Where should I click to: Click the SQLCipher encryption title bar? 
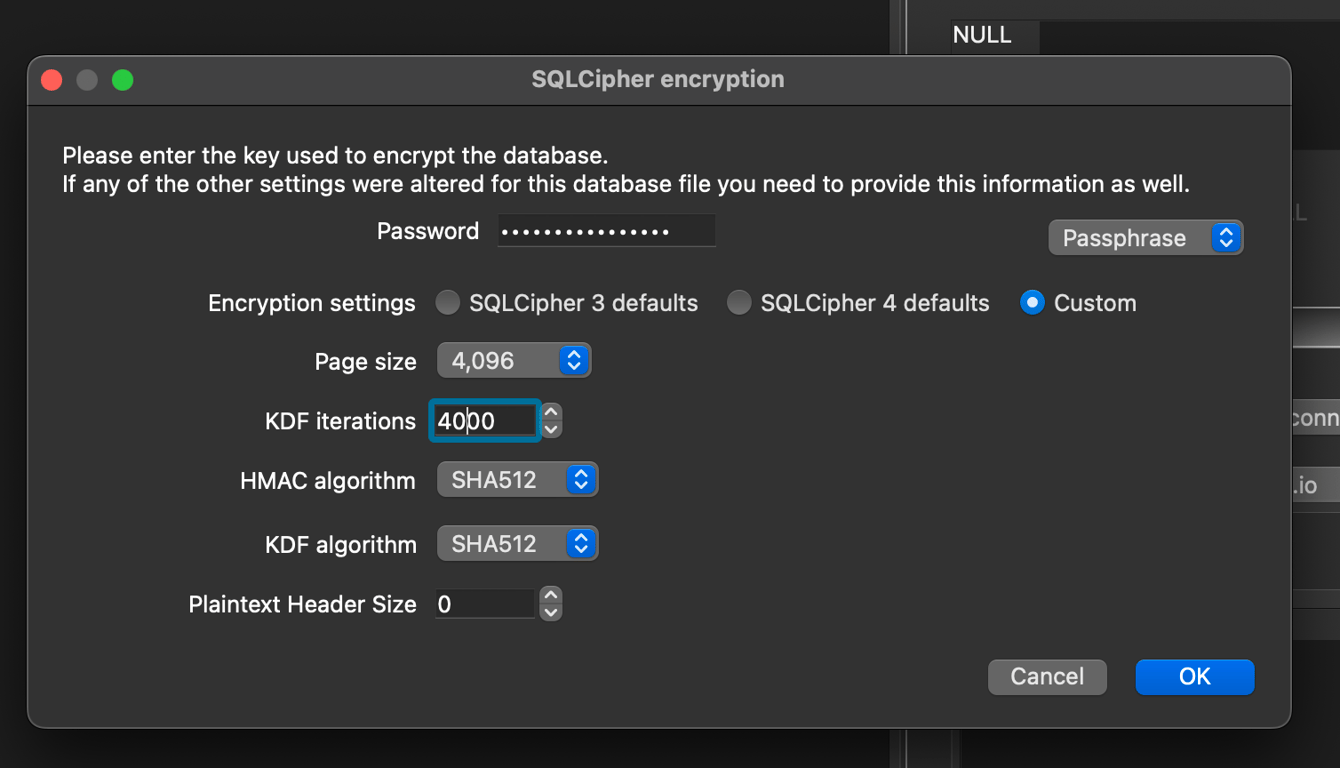pos(658,80)
